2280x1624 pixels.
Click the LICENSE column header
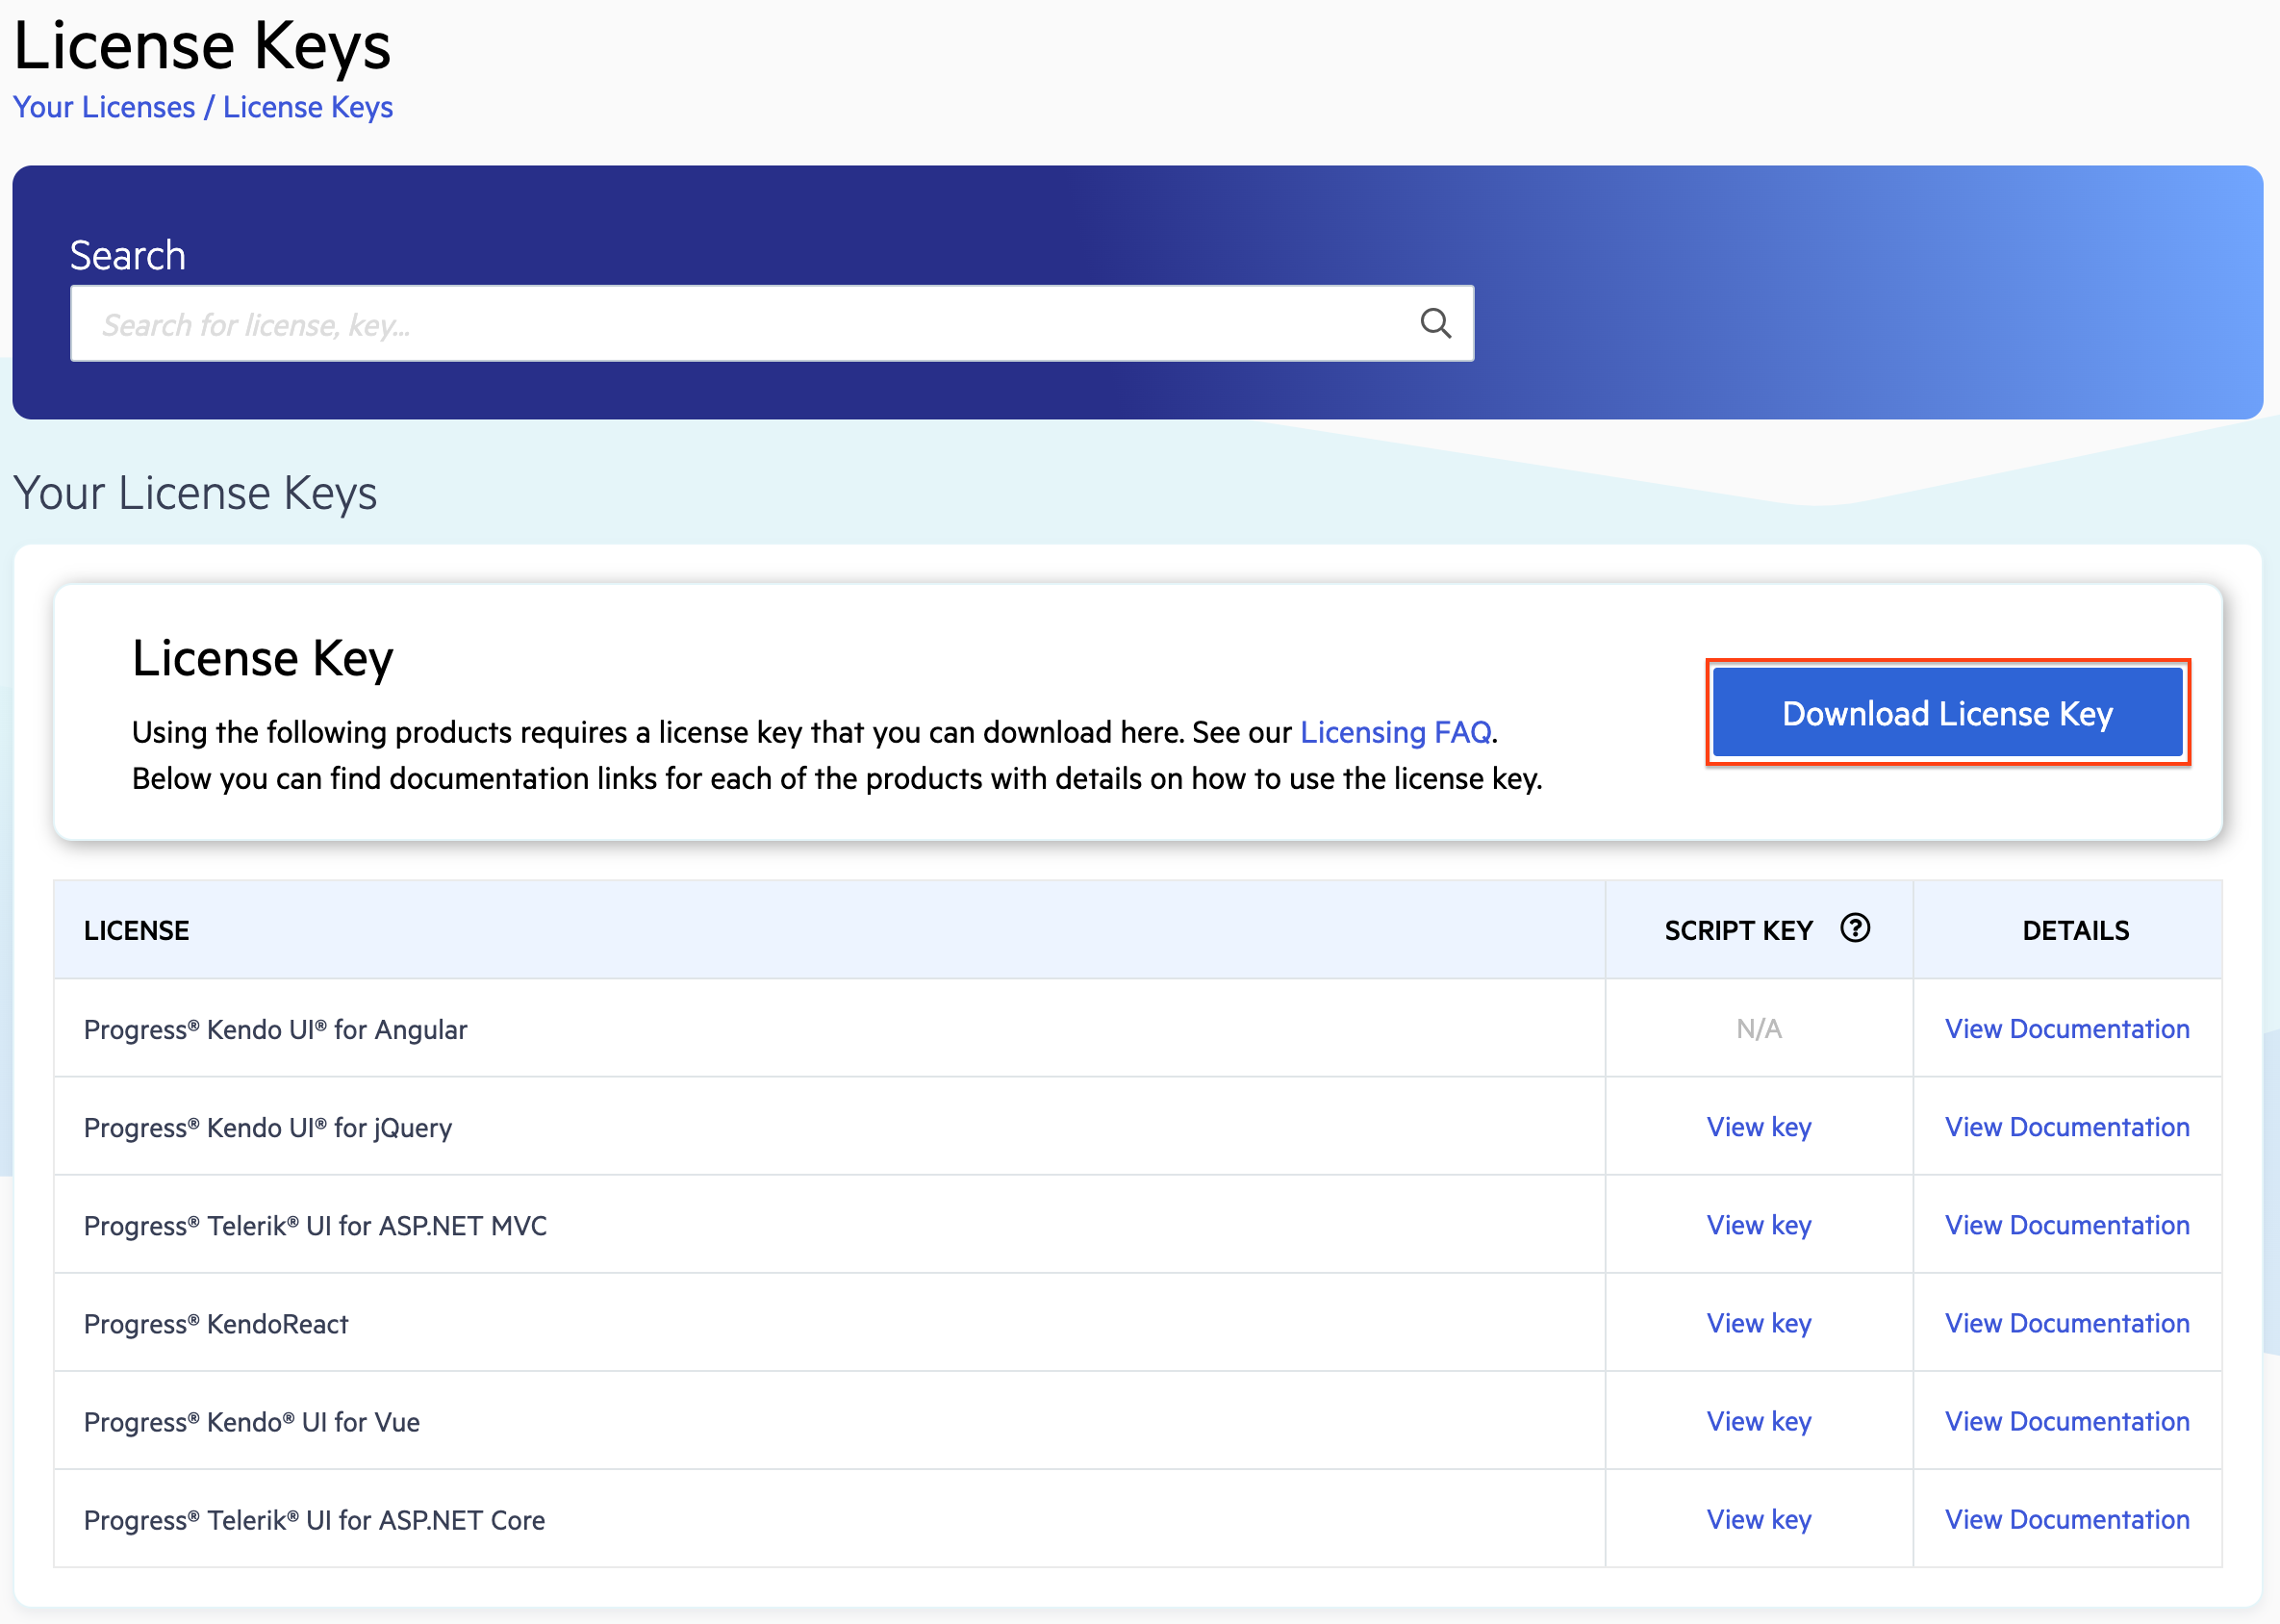pos(136,929)
